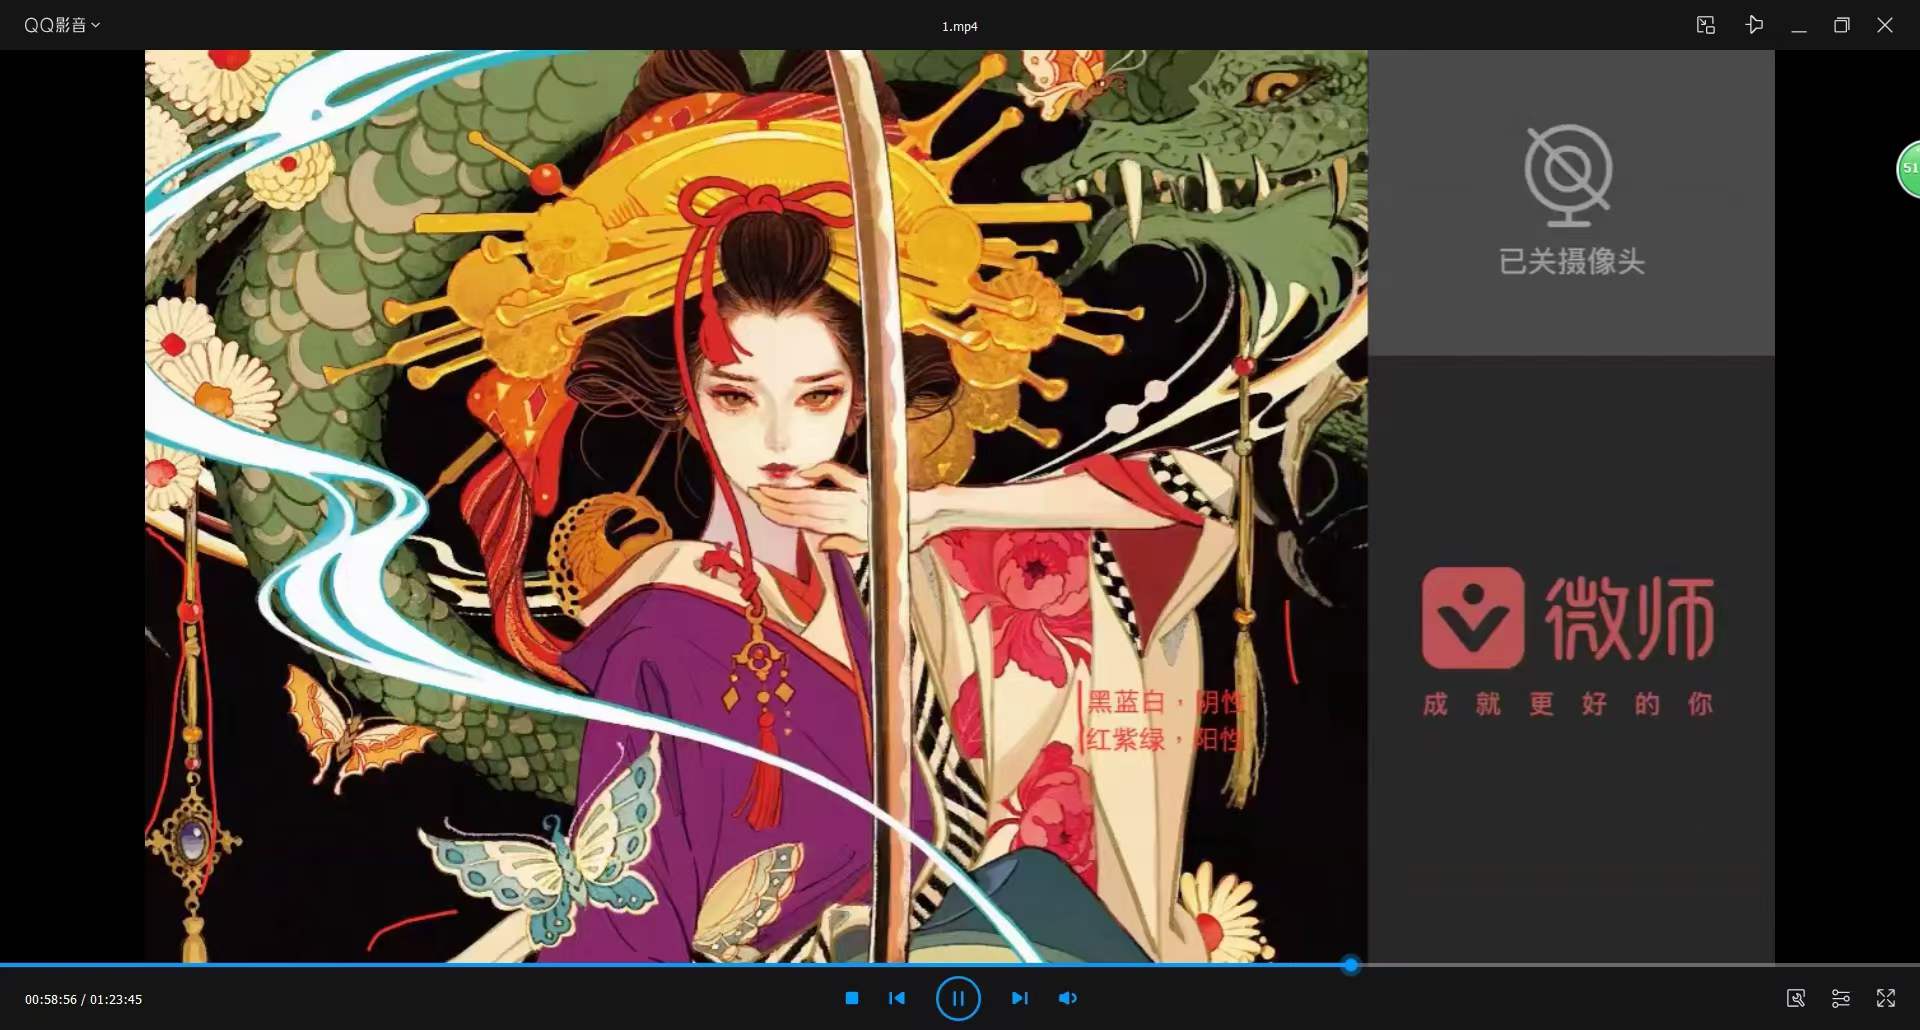The width and height of the screenshot is (1920, 1030).
Task: Click the green floating badge showing 51
Action: point(1909,169)
